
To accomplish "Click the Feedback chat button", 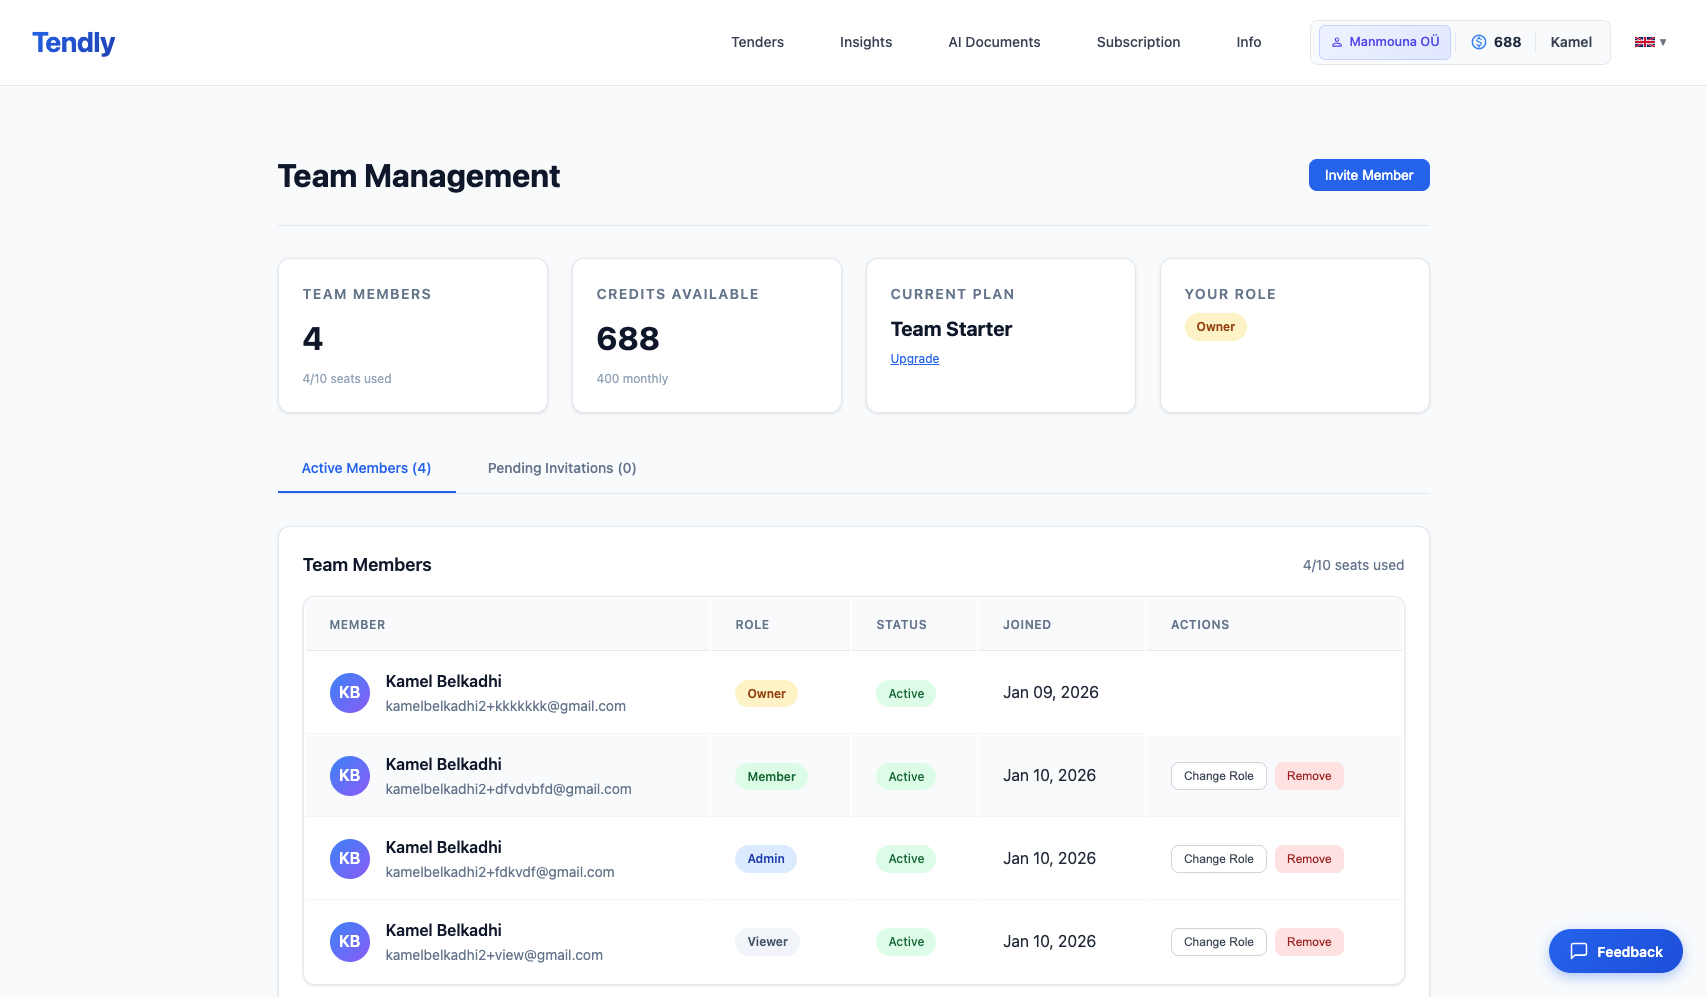I will [1615, 951].
